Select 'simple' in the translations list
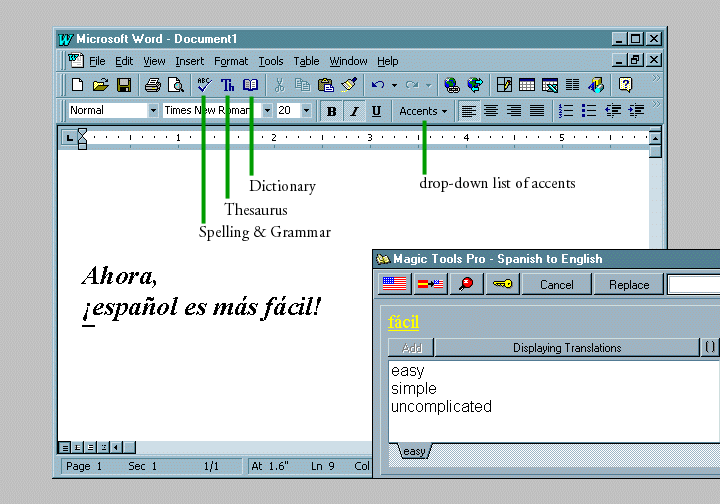Screen dimensions: 720x504 coord(414,389)
